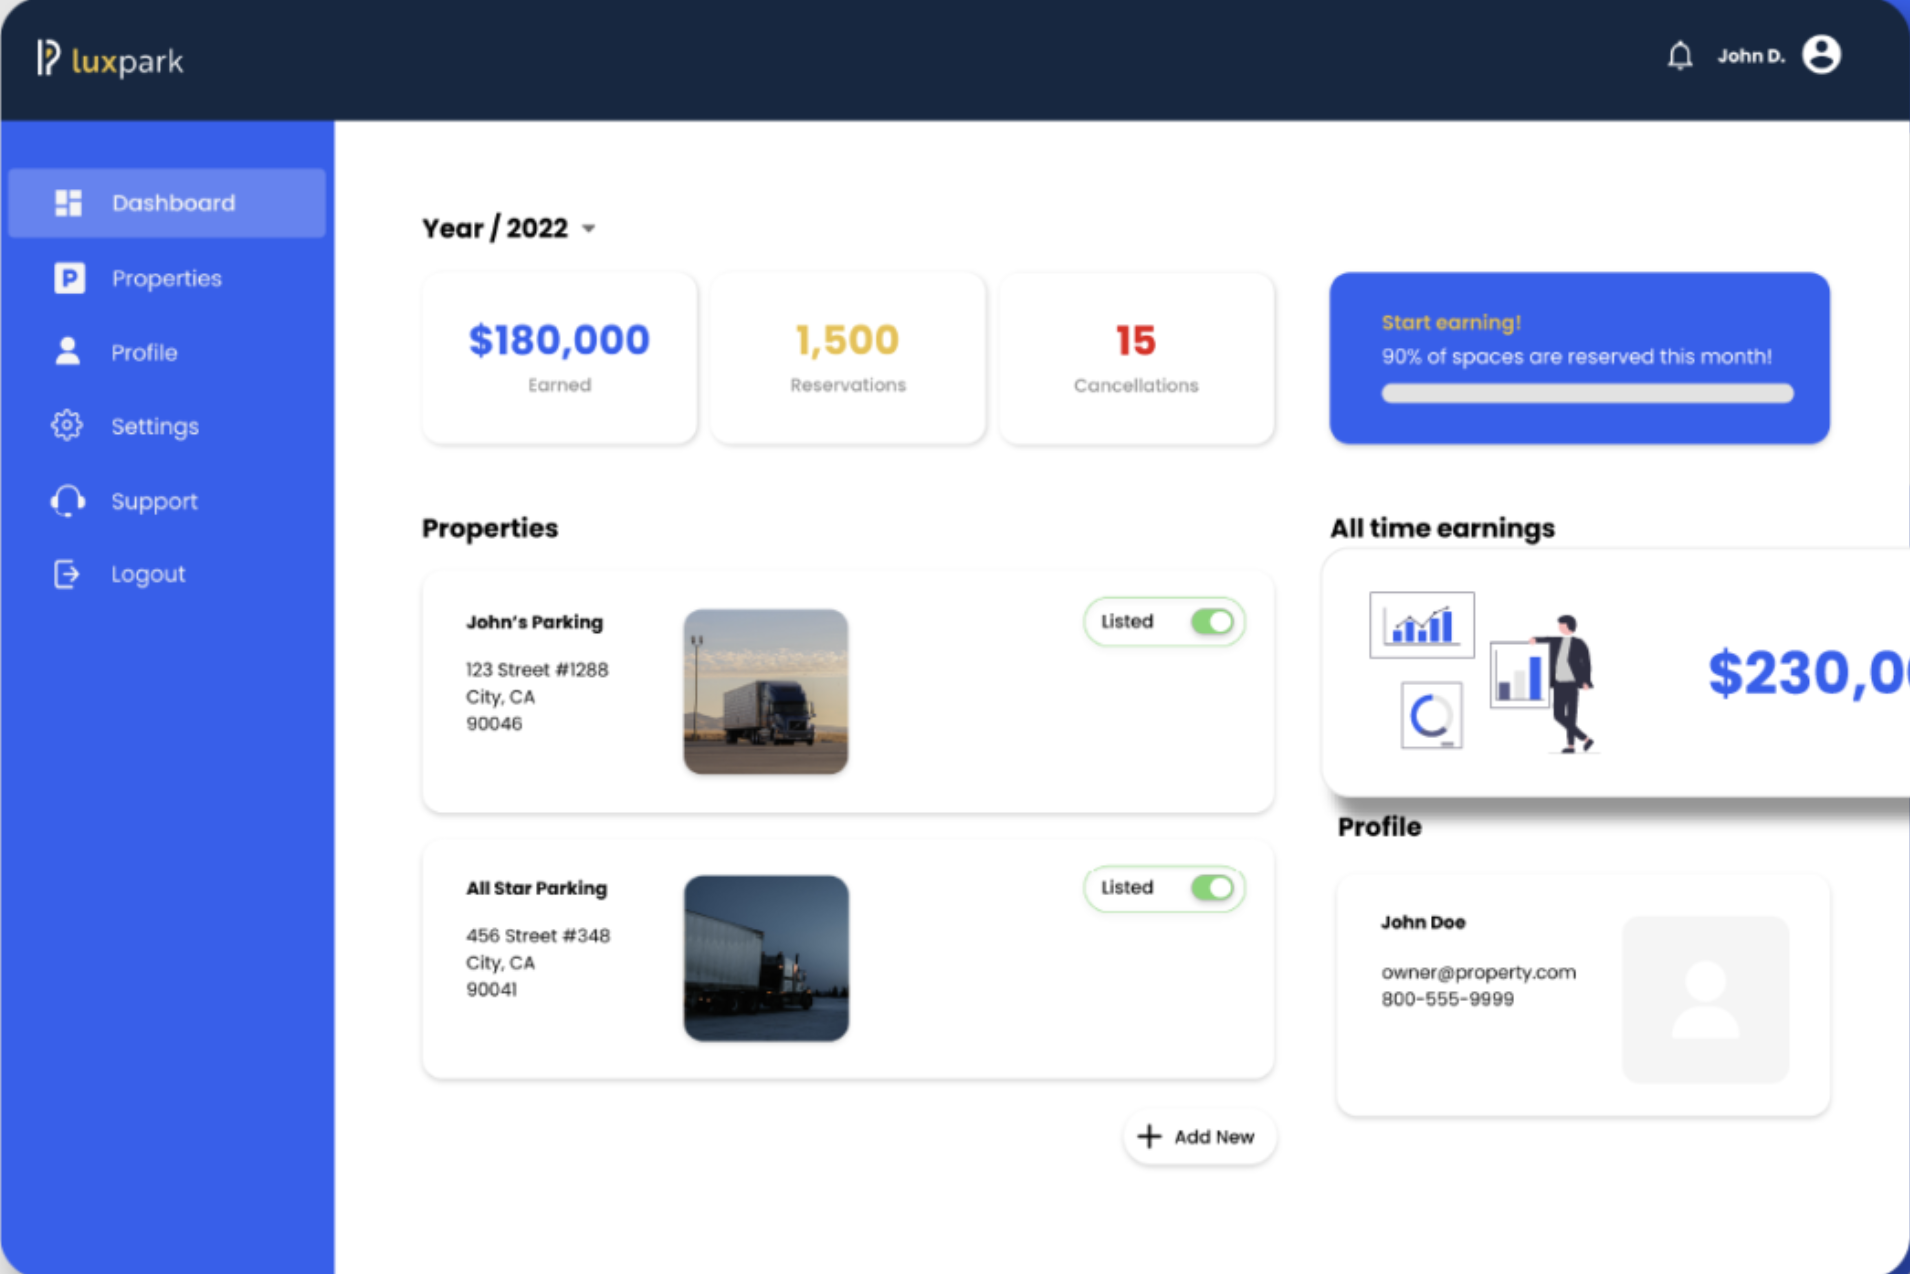Click the Add New property button
Screen dimensions: 1910x1274
[1198, 1137]
